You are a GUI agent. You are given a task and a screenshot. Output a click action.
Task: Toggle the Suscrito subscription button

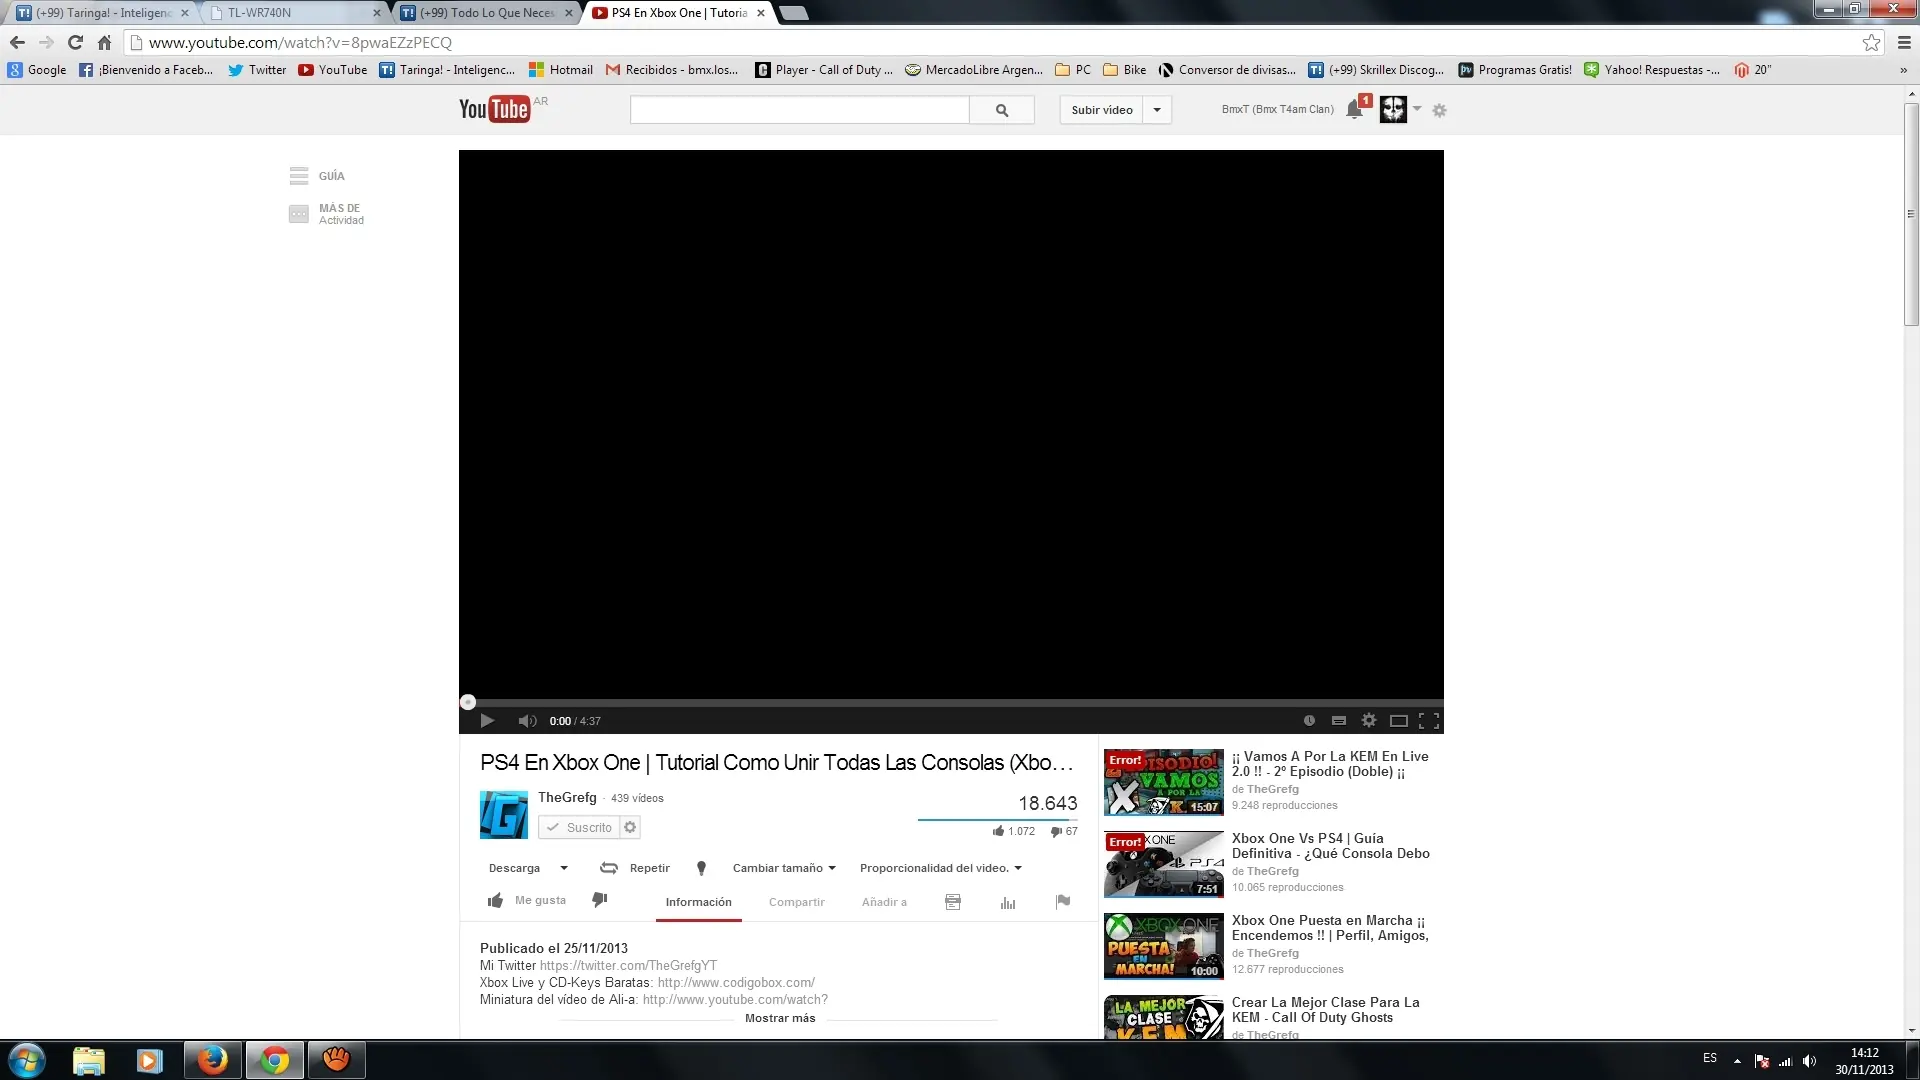579,827
